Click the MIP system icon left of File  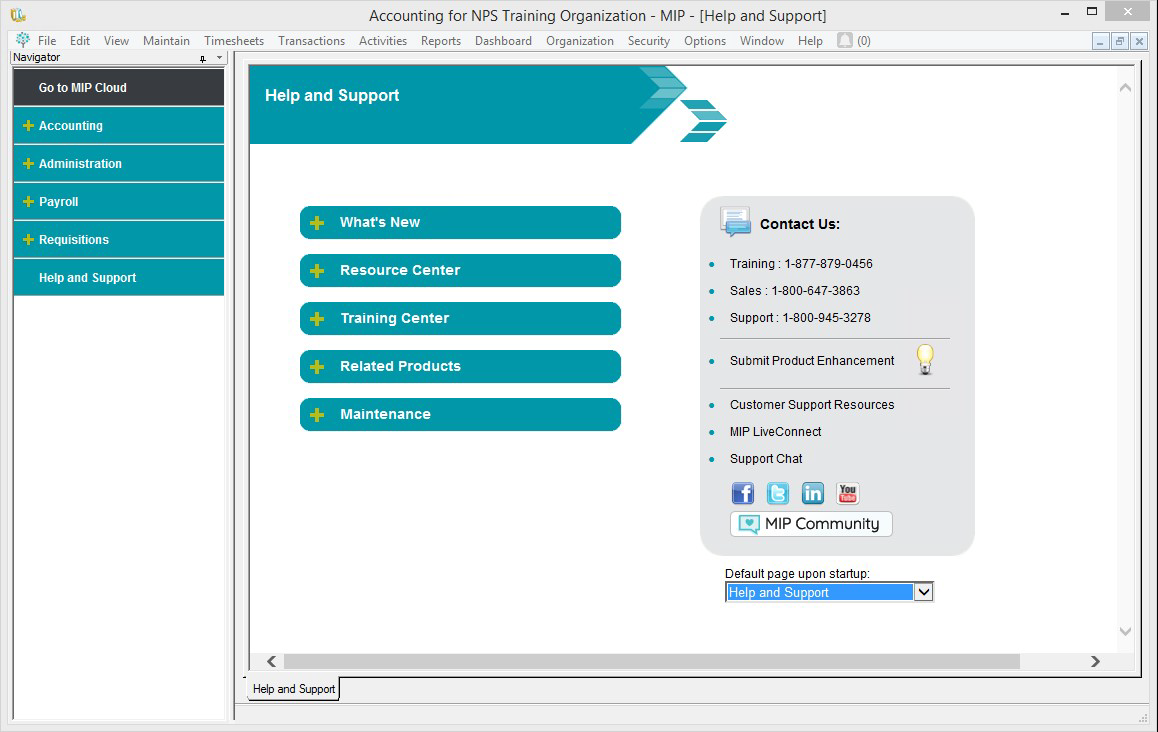click(23, 40)
